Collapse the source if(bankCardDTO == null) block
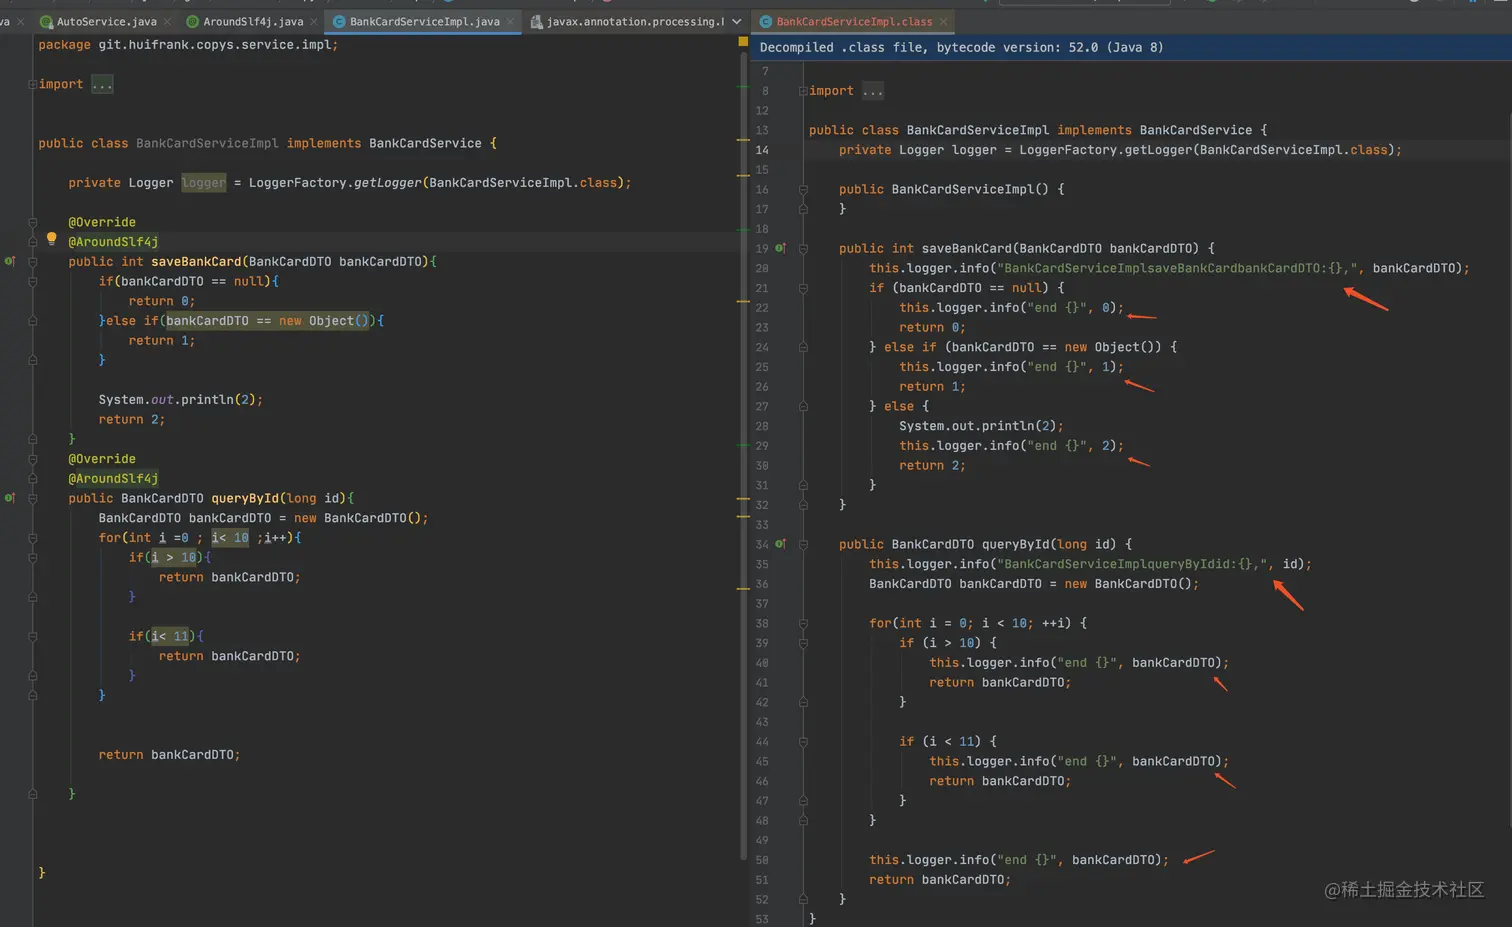Screen dimensions: 1512x927 click(32, 281)
